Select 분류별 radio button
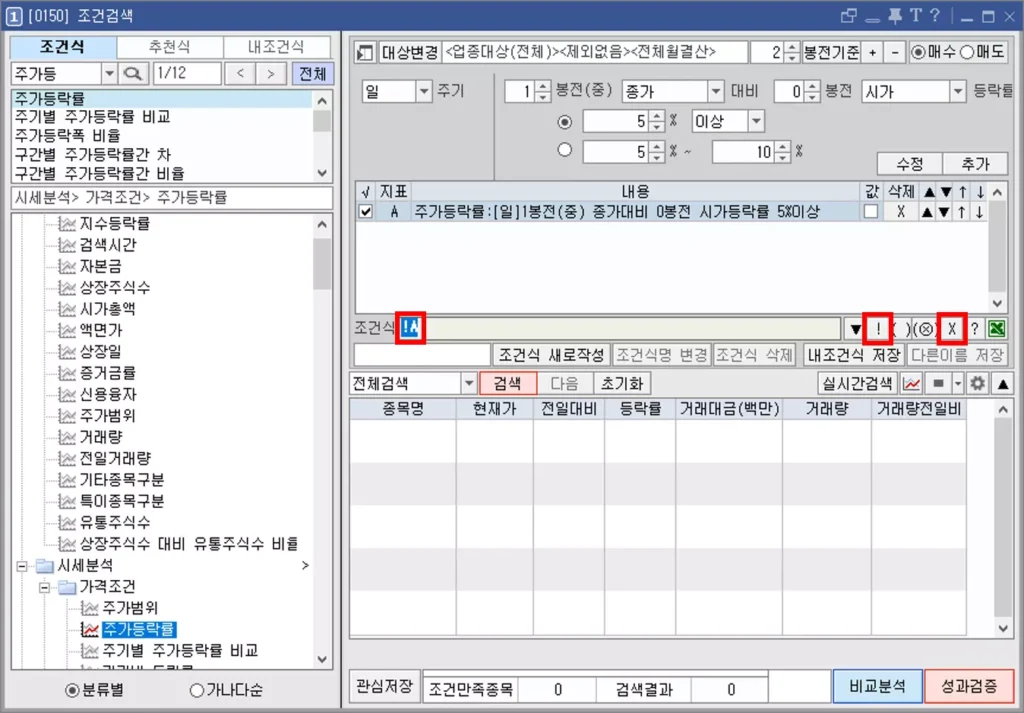1024x713 pixels. tap(72, 690)
